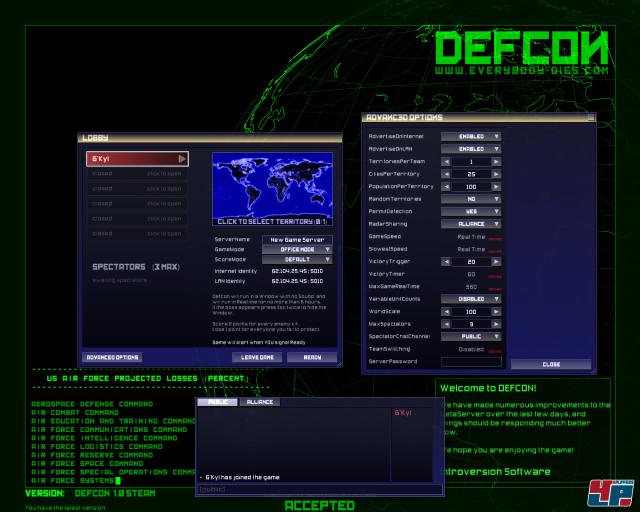Click the GameSpeed Real Time value
The height and width of the screenshot is (512, 640).
pyautogui.click(x=471, y=237)
